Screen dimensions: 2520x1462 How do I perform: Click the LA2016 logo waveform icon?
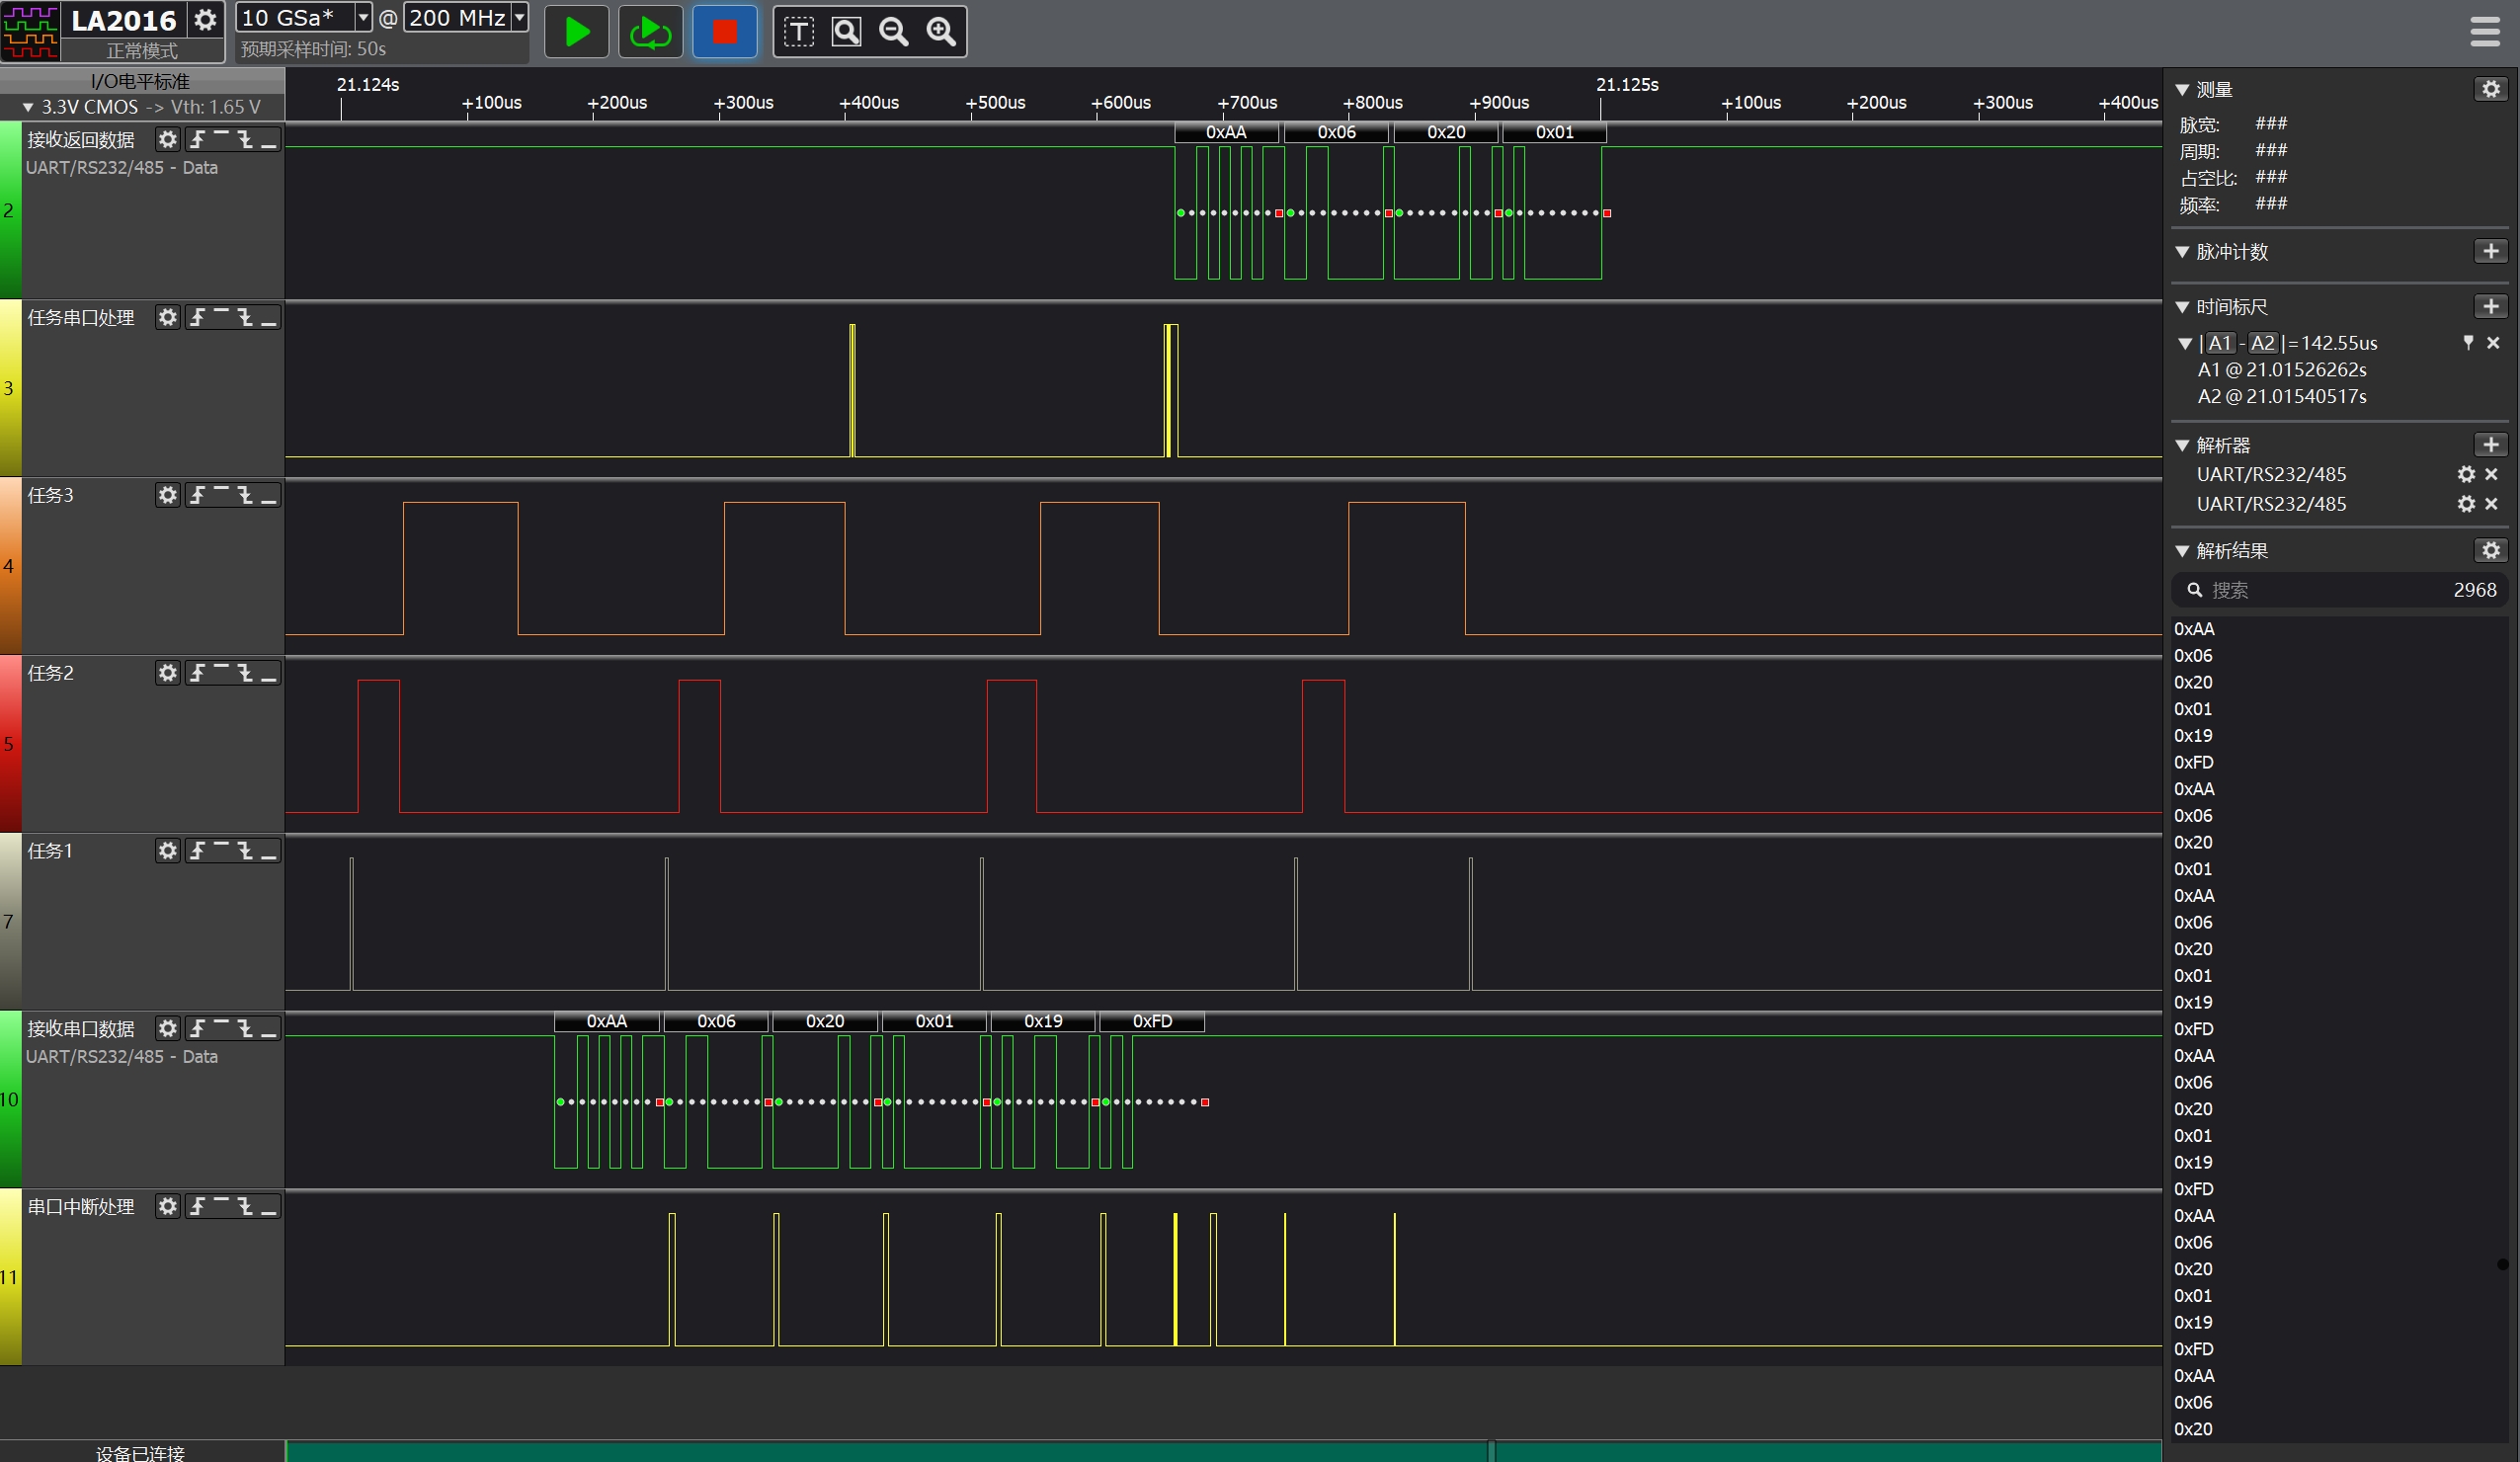tap(30, 31)
